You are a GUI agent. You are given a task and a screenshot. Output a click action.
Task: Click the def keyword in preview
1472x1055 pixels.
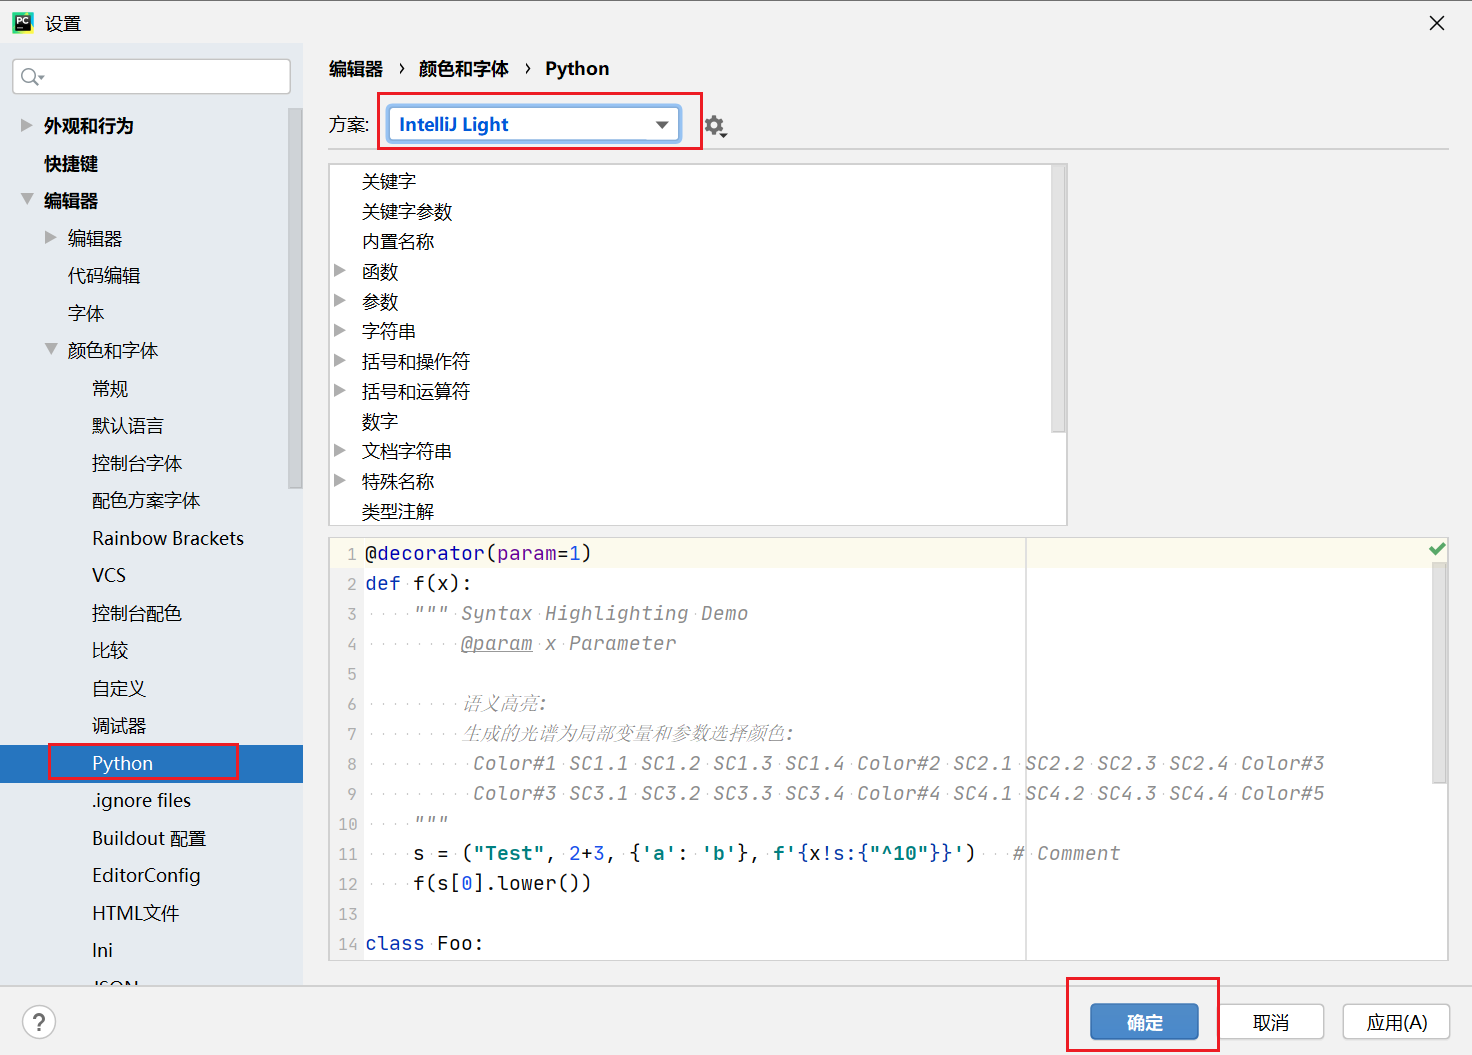pyautogui.click(x=382, y=583)
